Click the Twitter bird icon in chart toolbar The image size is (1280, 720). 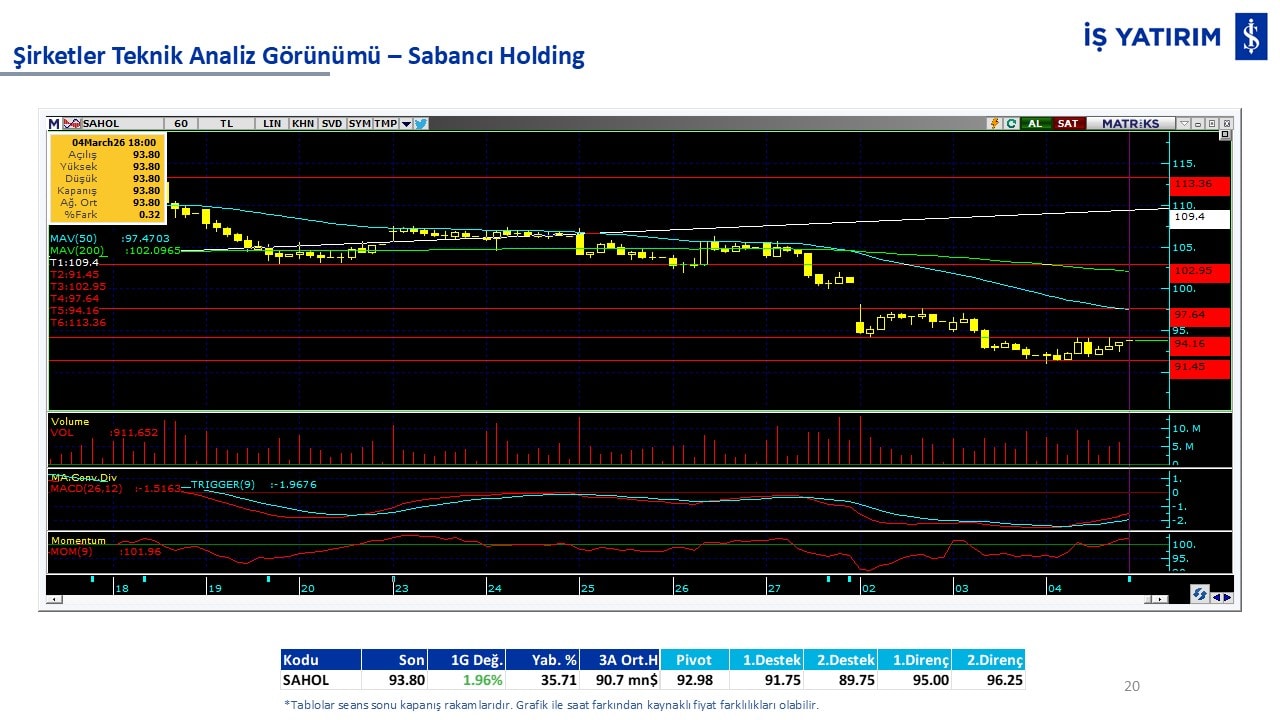coord(421,124)
